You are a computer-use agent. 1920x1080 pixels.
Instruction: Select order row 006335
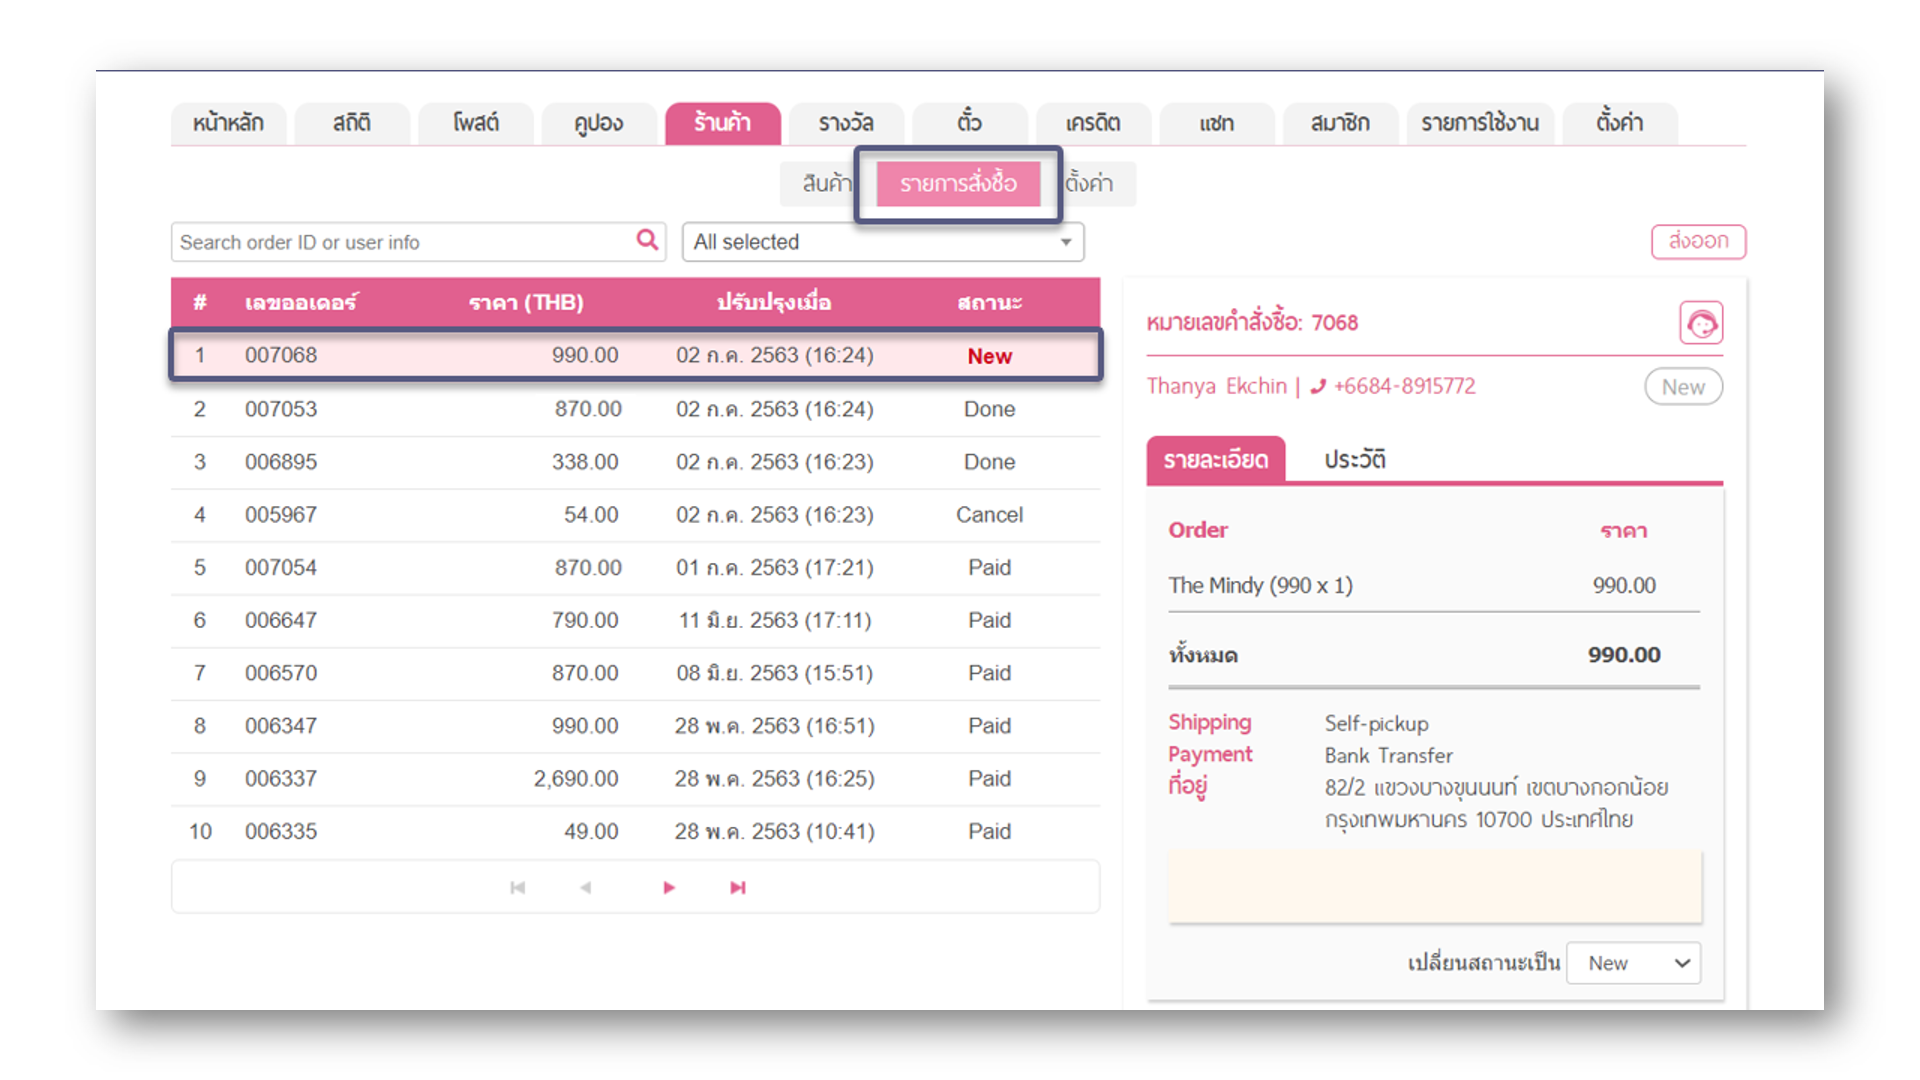point(636,831)
